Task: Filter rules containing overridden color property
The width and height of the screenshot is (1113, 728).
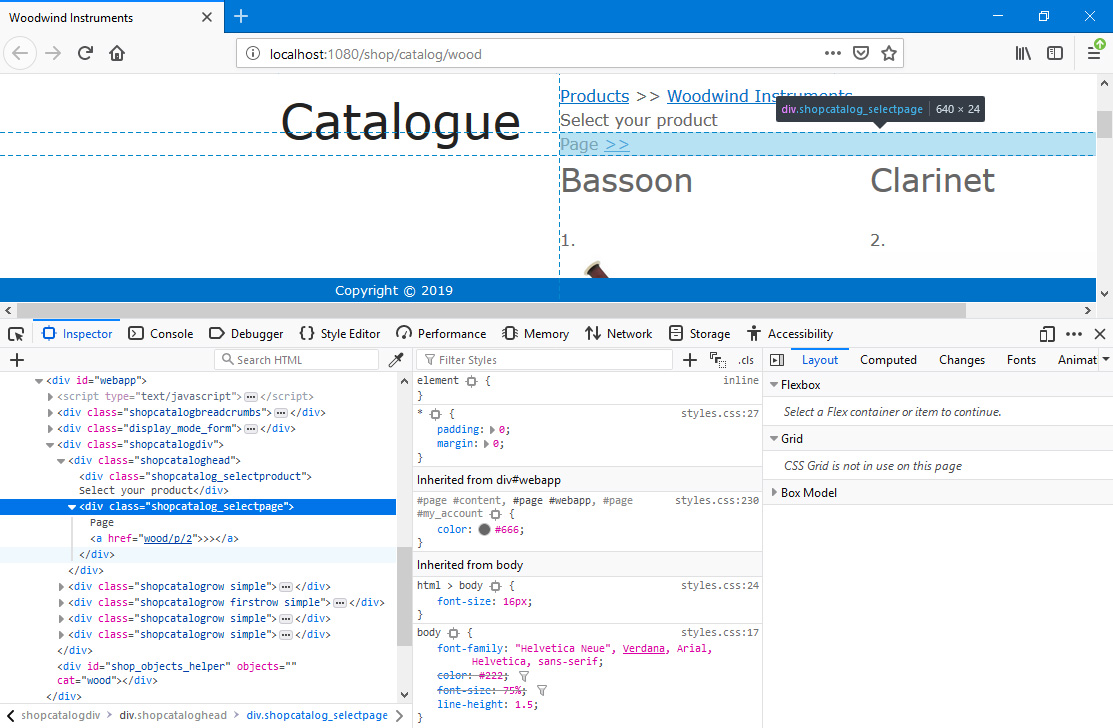Action: [524, 676]
